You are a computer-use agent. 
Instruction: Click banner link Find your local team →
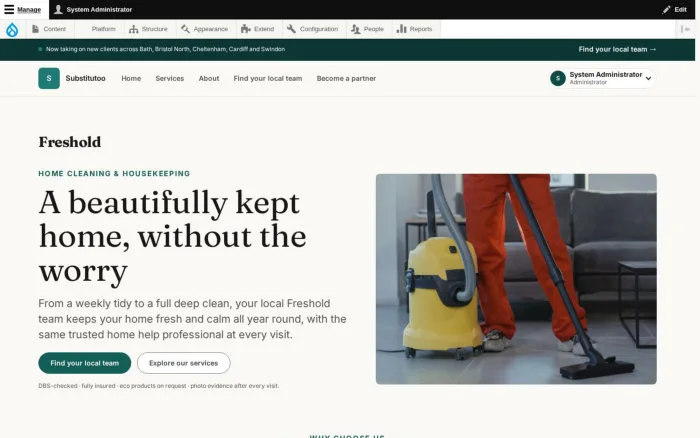(617, 49)
